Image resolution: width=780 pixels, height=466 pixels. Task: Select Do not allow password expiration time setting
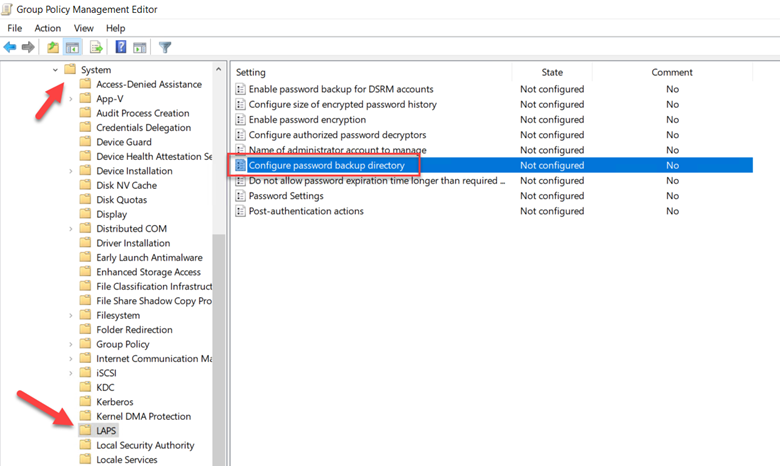coord(377,181)
